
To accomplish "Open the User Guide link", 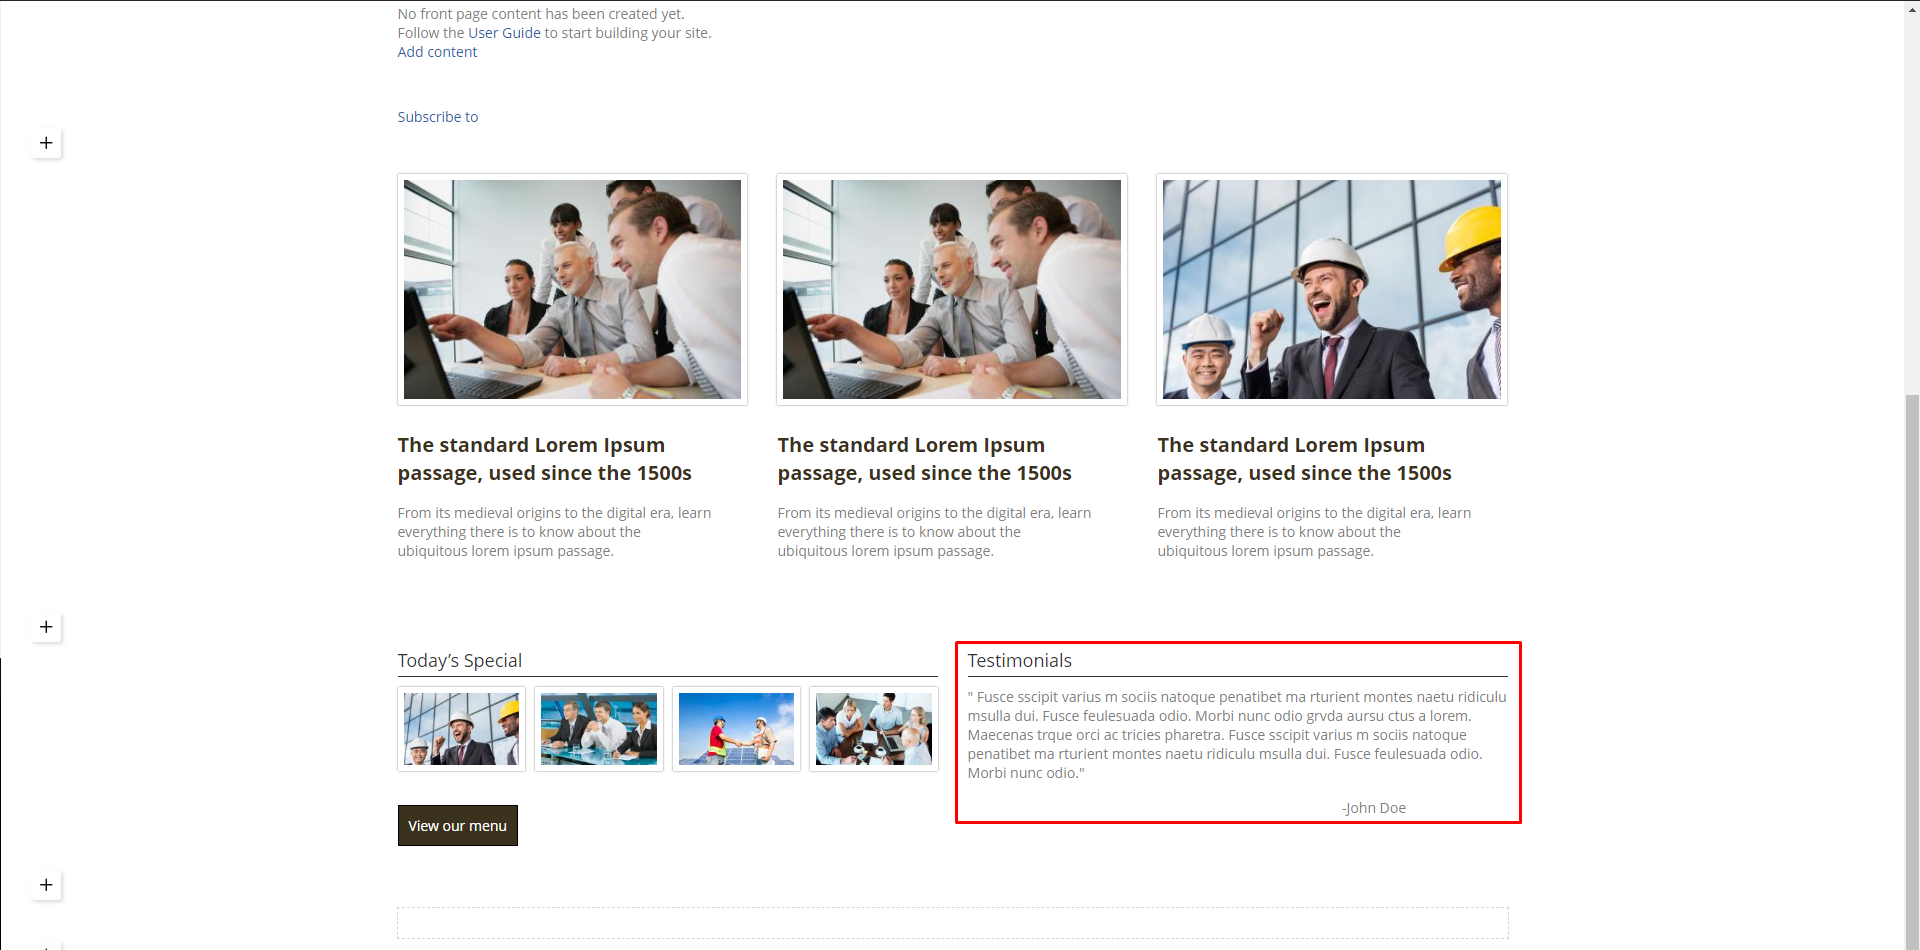I will point(504,33).
